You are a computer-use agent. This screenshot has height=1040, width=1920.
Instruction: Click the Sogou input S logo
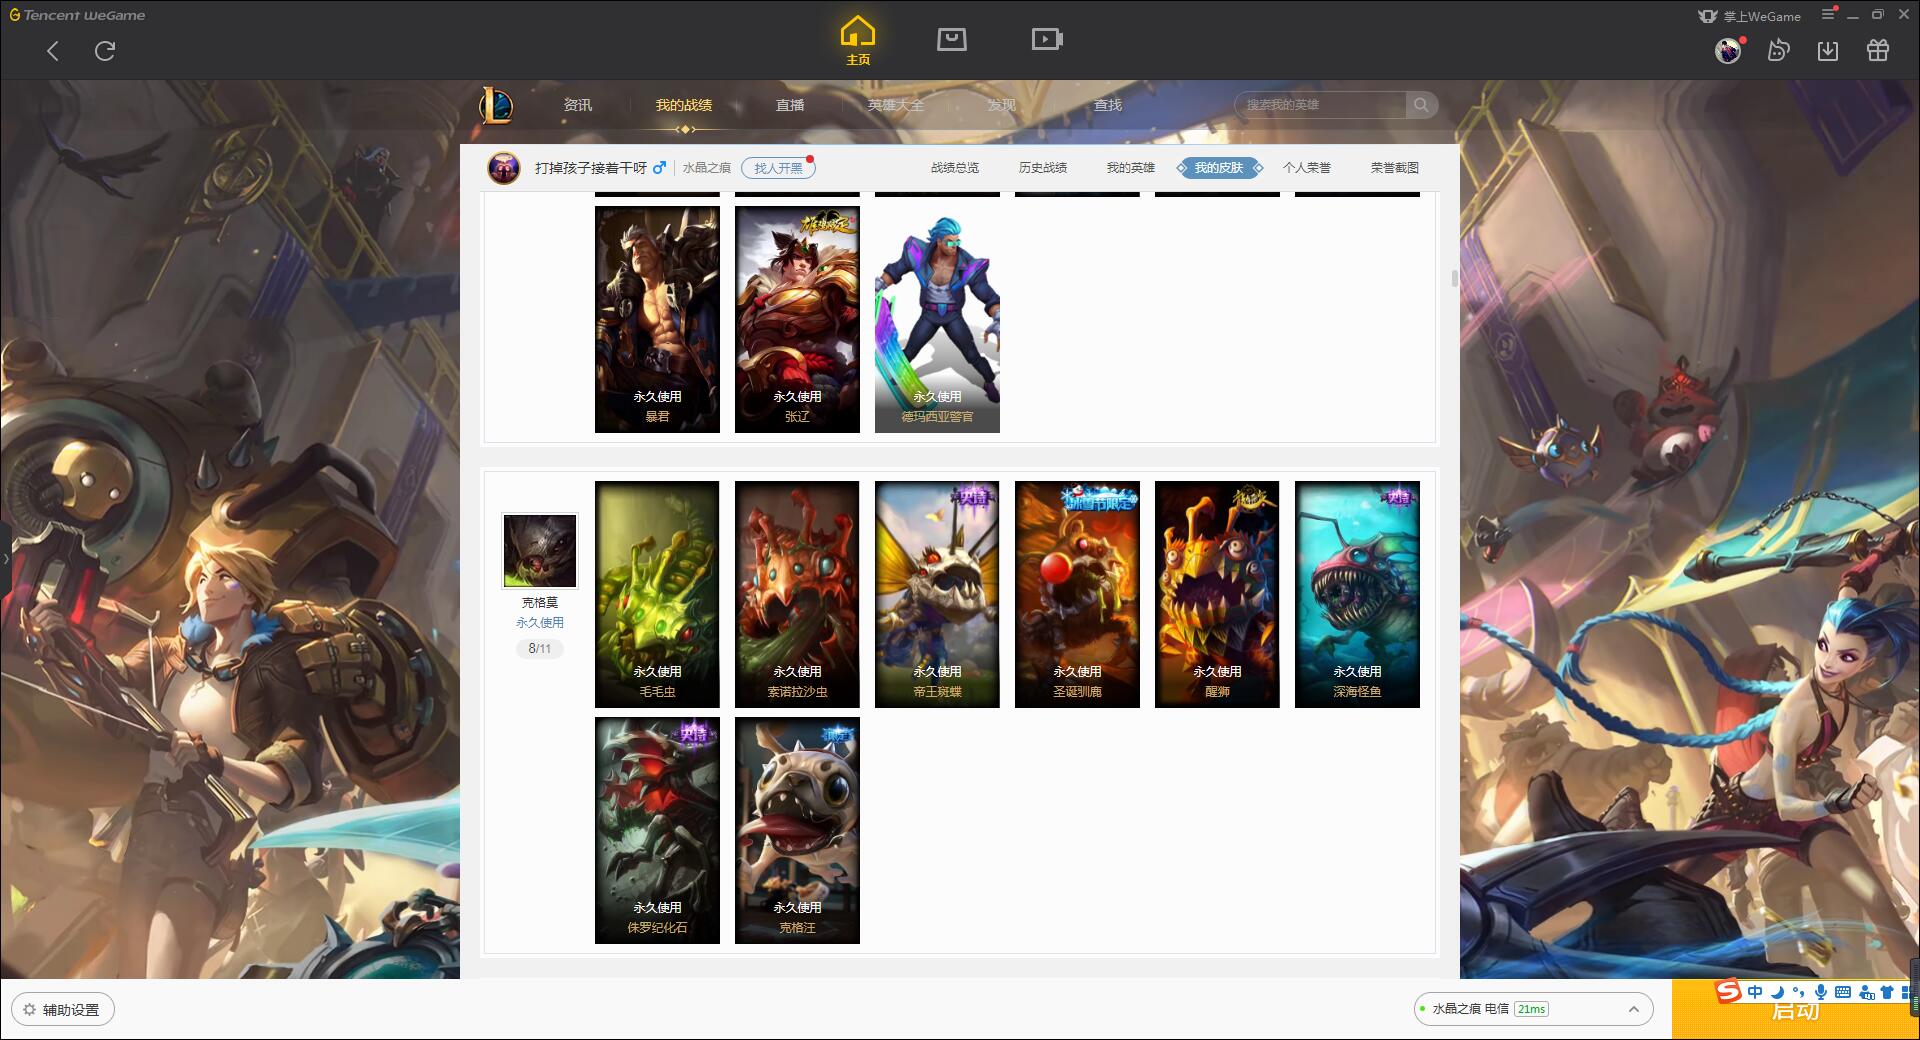click(x=1729, y=991)
